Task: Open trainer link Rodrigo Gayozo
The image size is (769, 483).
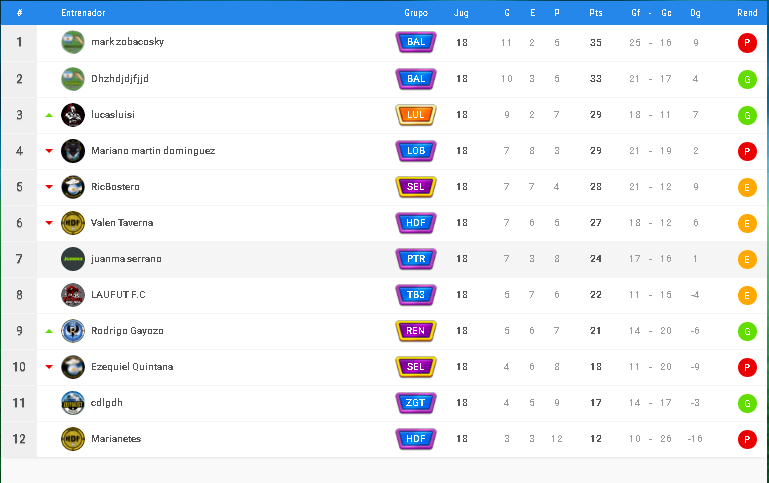Action: tap(126, 331)
